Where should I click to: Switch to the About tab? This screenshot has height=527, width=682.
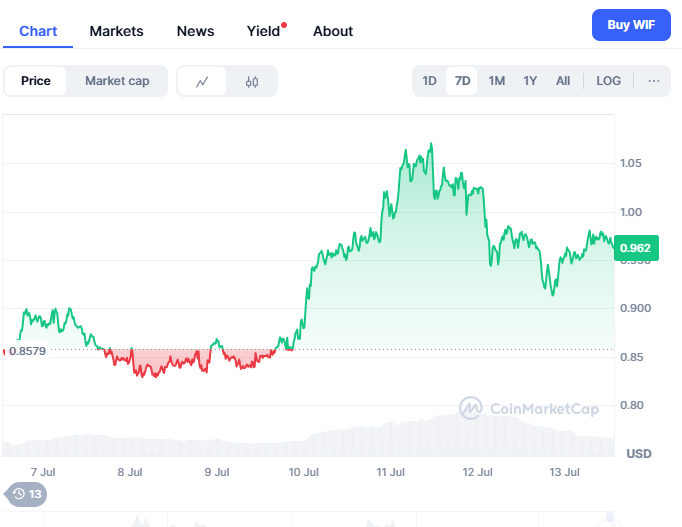coord(333,31)
